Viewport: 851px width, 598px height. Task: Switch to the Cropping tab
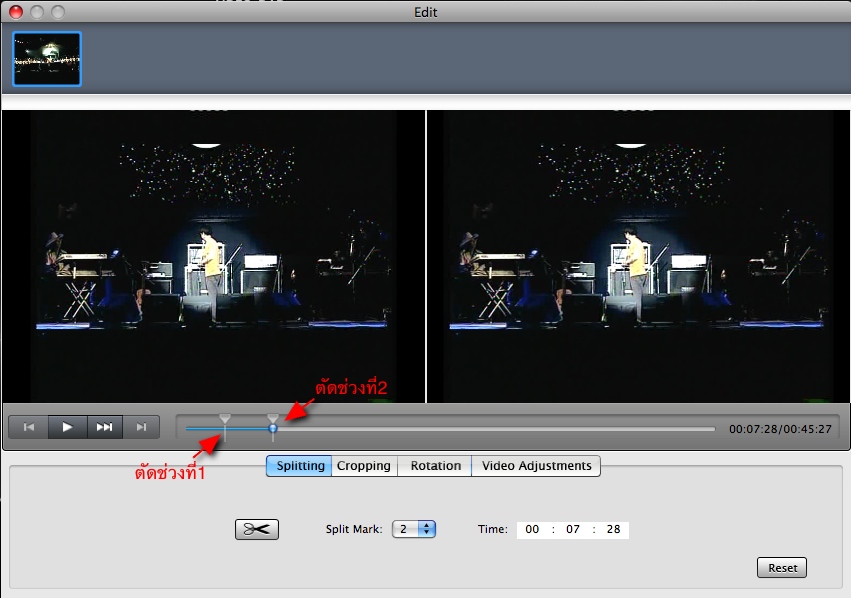pos(364,466)
